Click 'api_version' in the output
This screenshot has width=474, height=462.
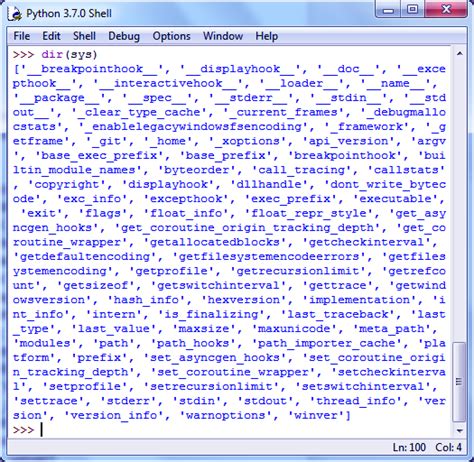tap(349, 141)
